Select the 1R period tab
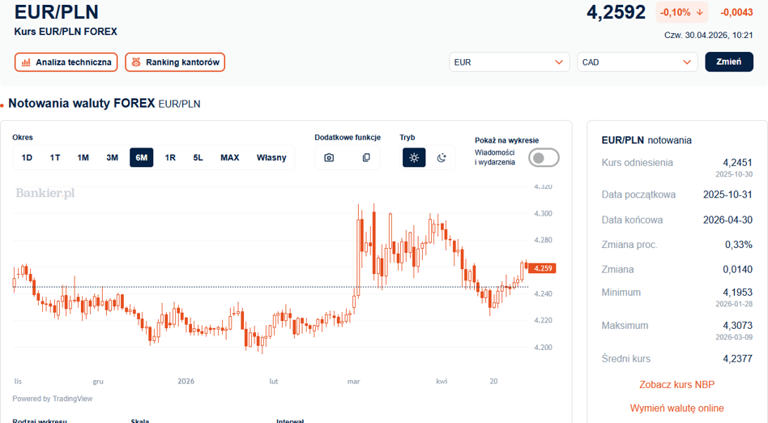 (170, 157)
